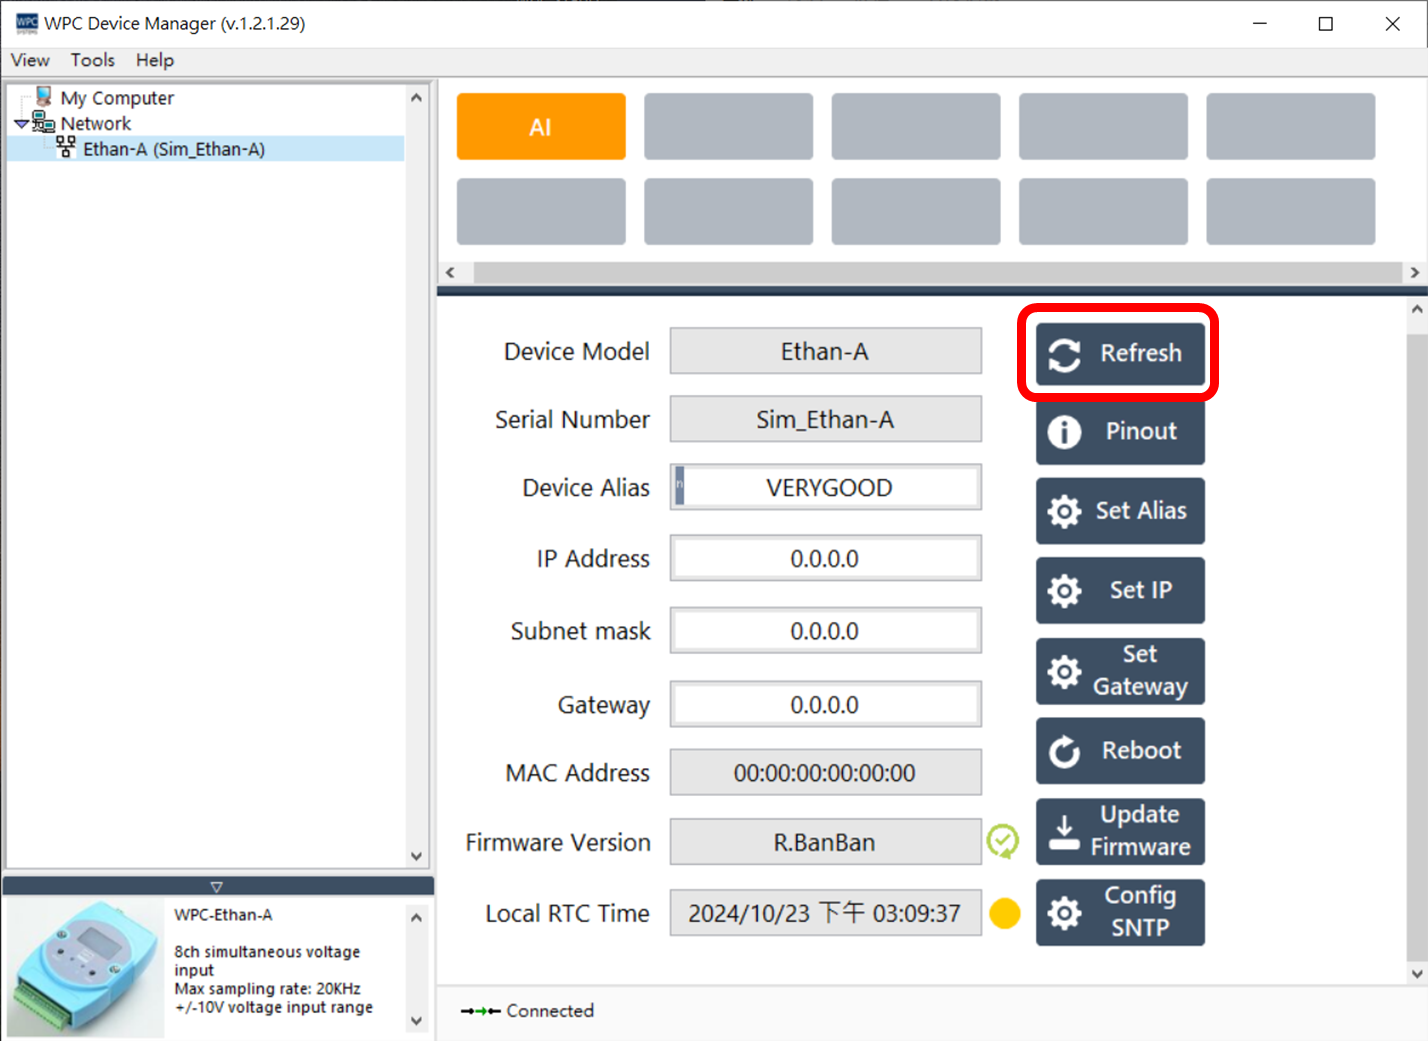
Task: Click Update Firmware download button
Action: [x=1119, y=831]
